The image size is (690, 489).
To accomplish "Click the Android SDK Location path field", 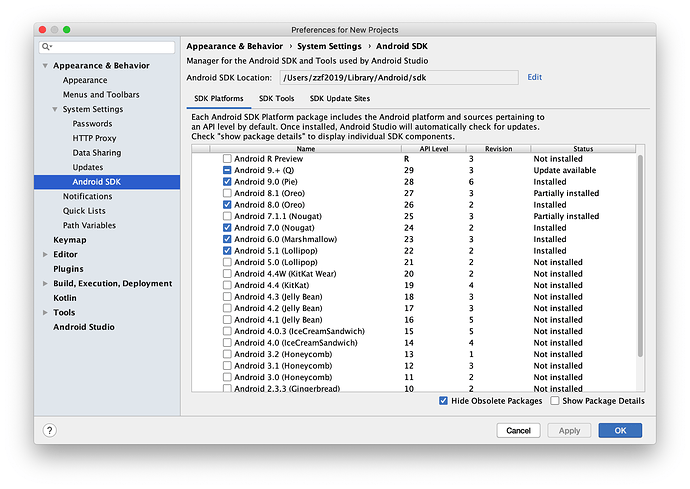I will [x=397, y=77].
